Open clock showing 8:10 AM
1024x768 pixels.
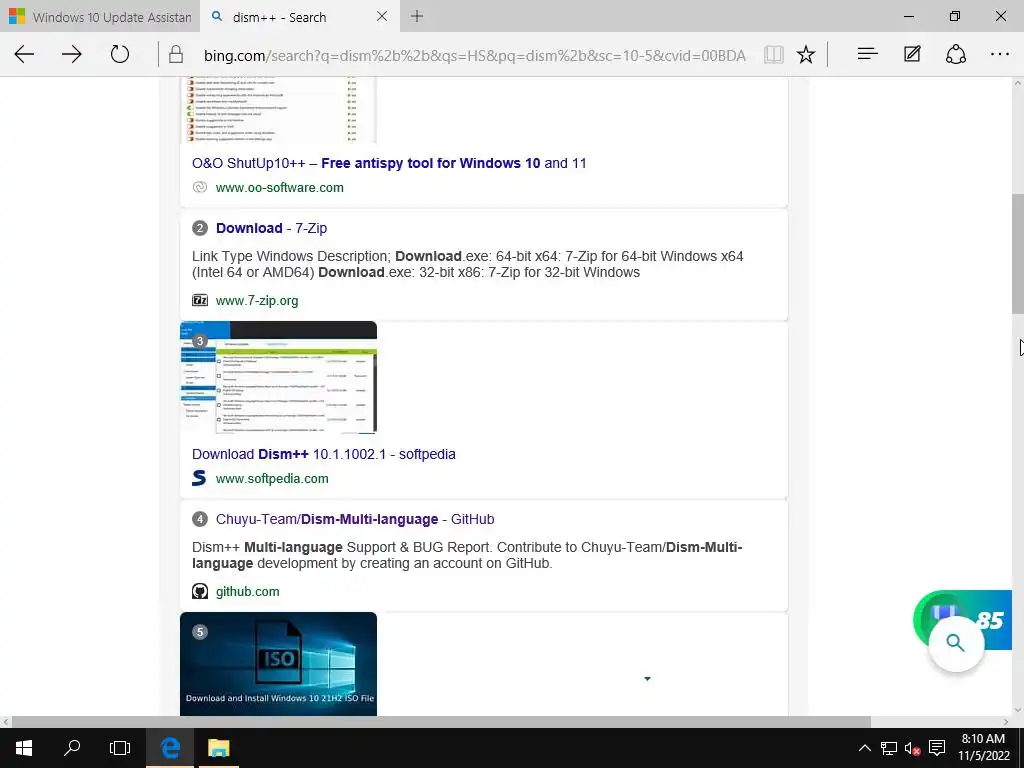(x=984, y=748)
